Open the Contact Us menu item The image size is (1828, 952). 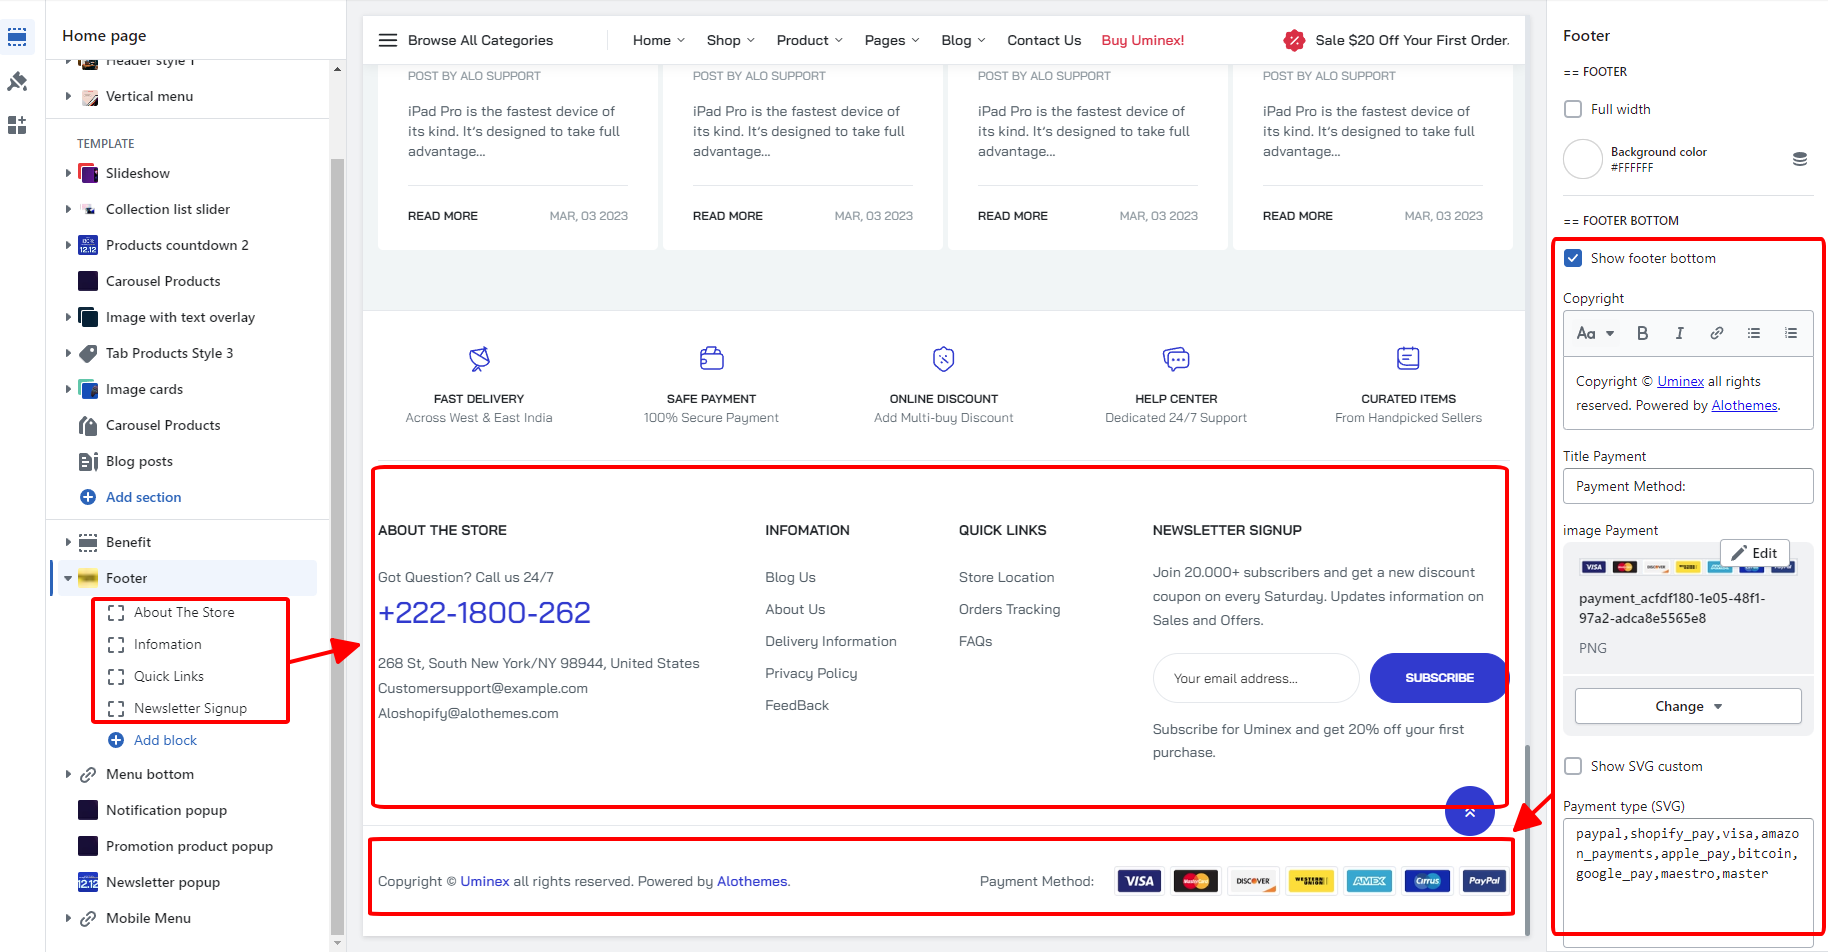(1043, 40)
